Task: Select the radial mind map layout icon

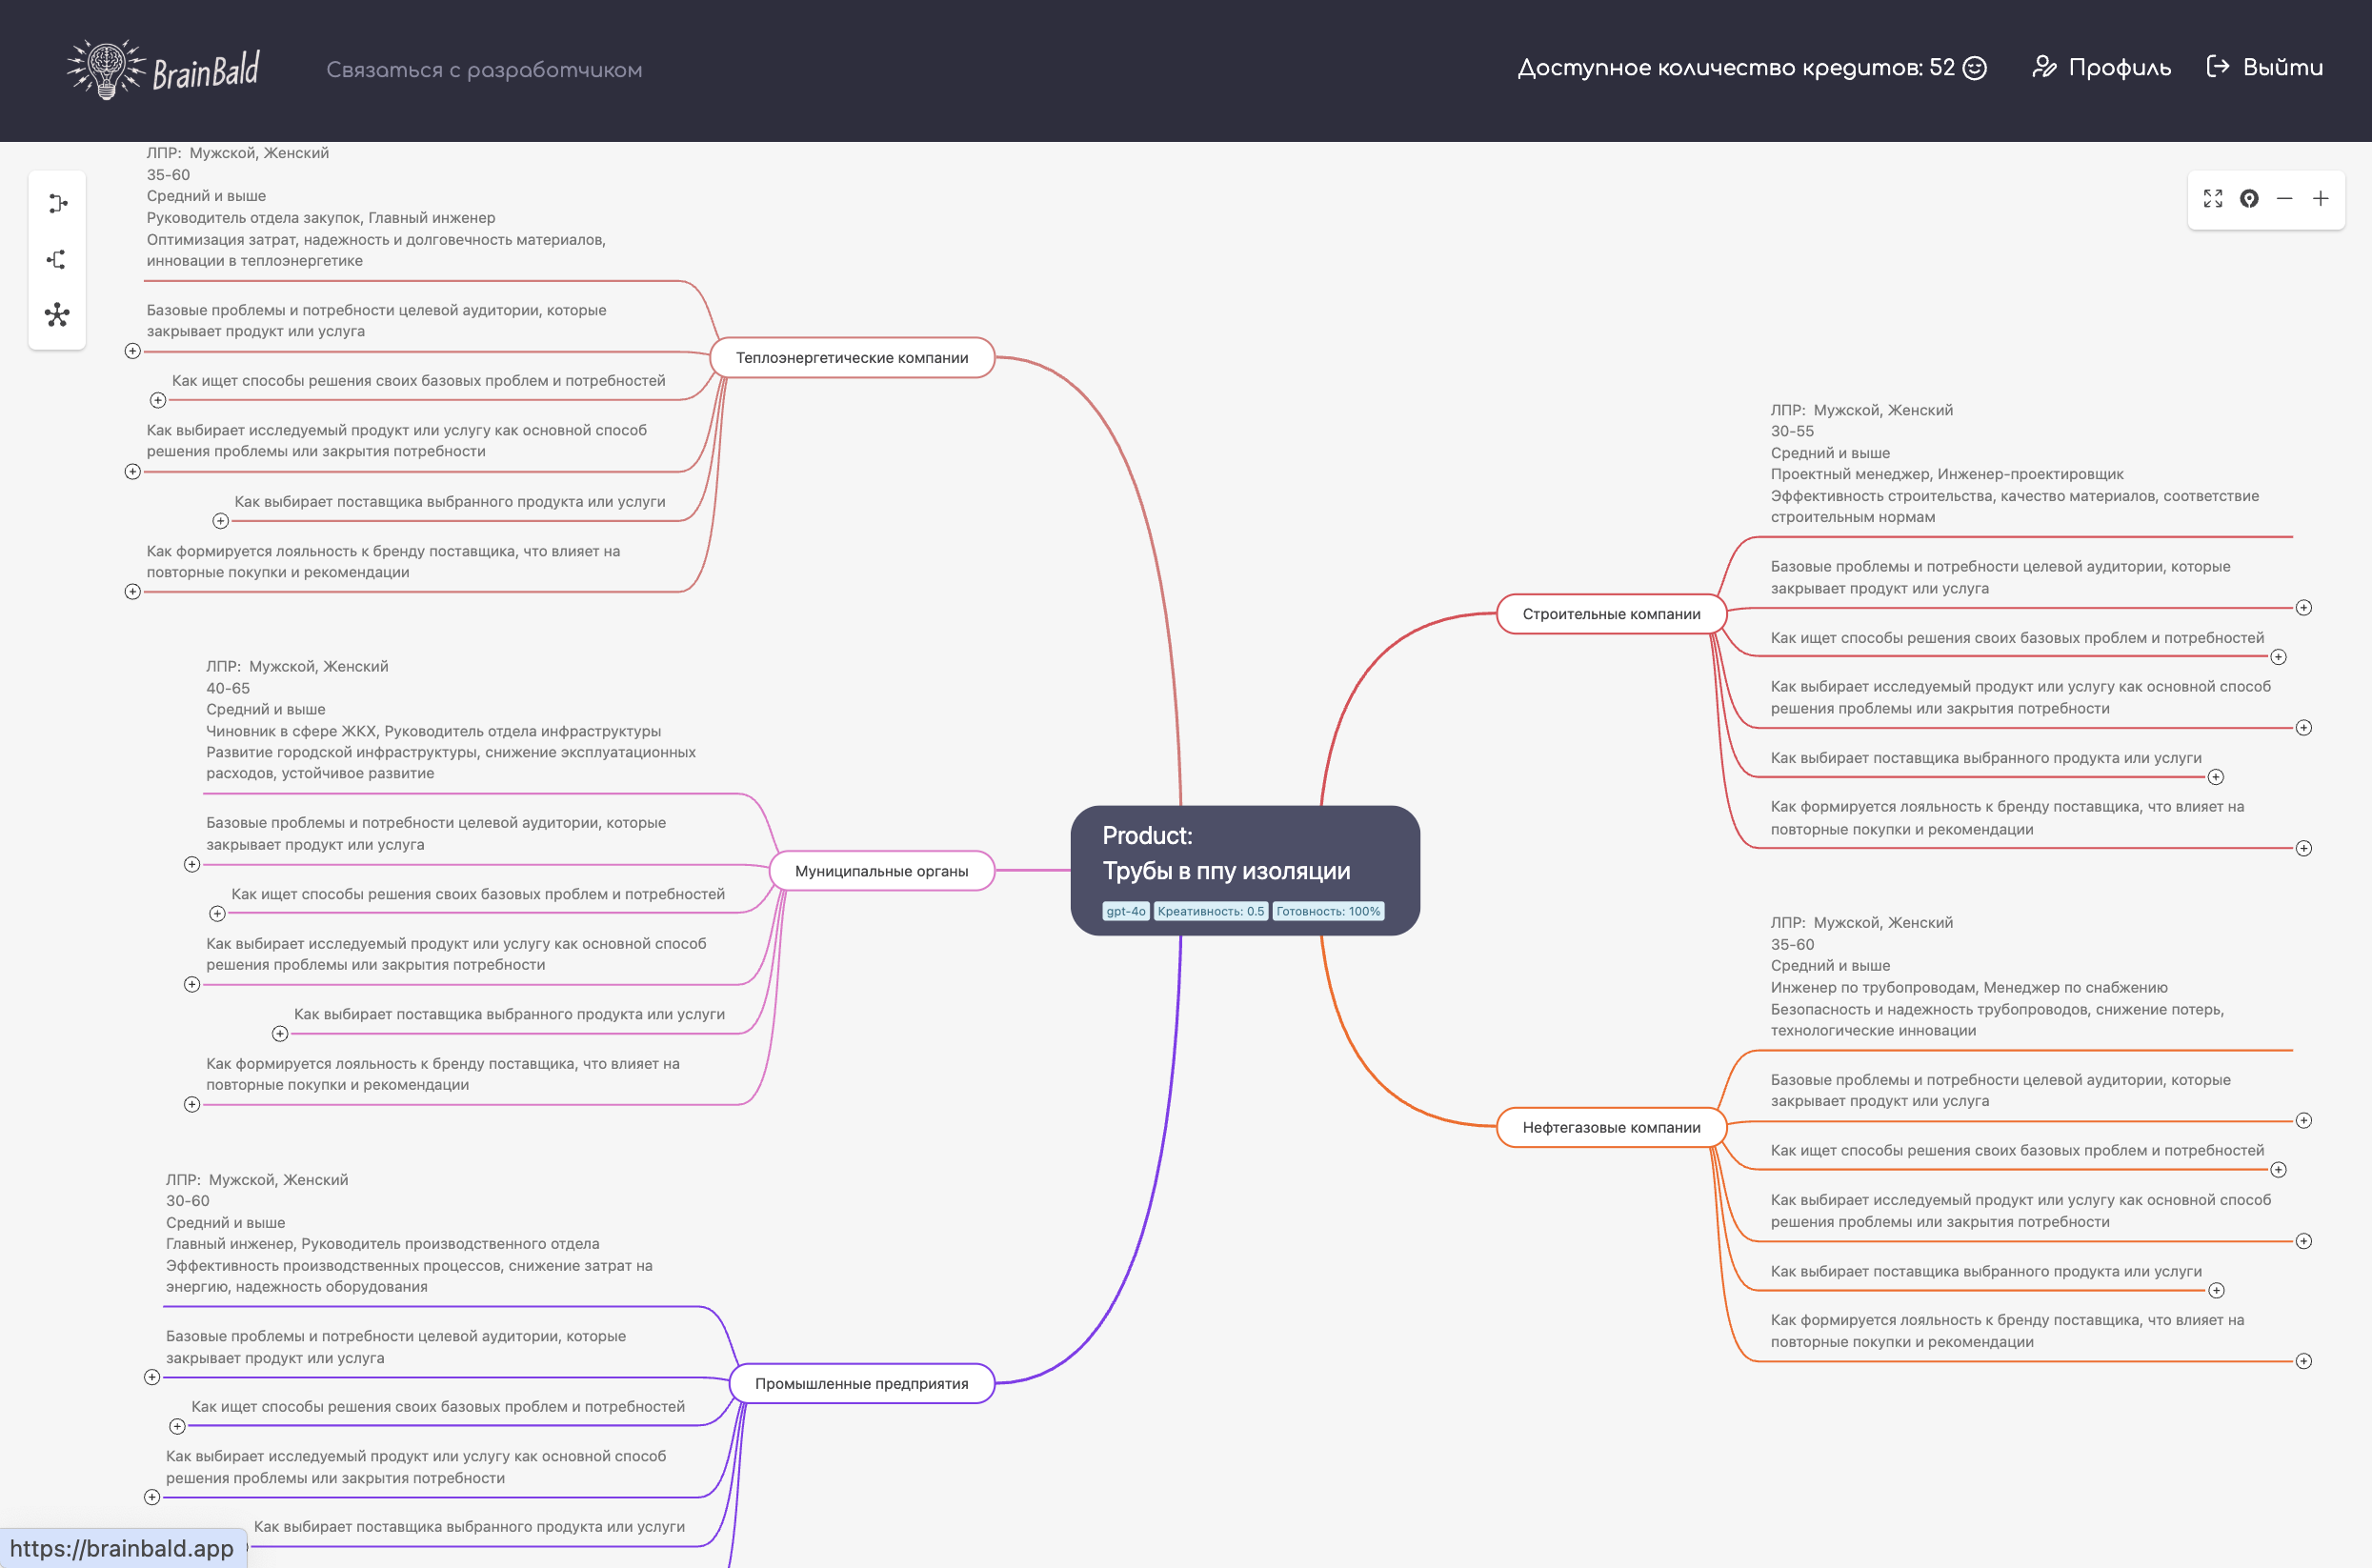Action: point(57,315)
